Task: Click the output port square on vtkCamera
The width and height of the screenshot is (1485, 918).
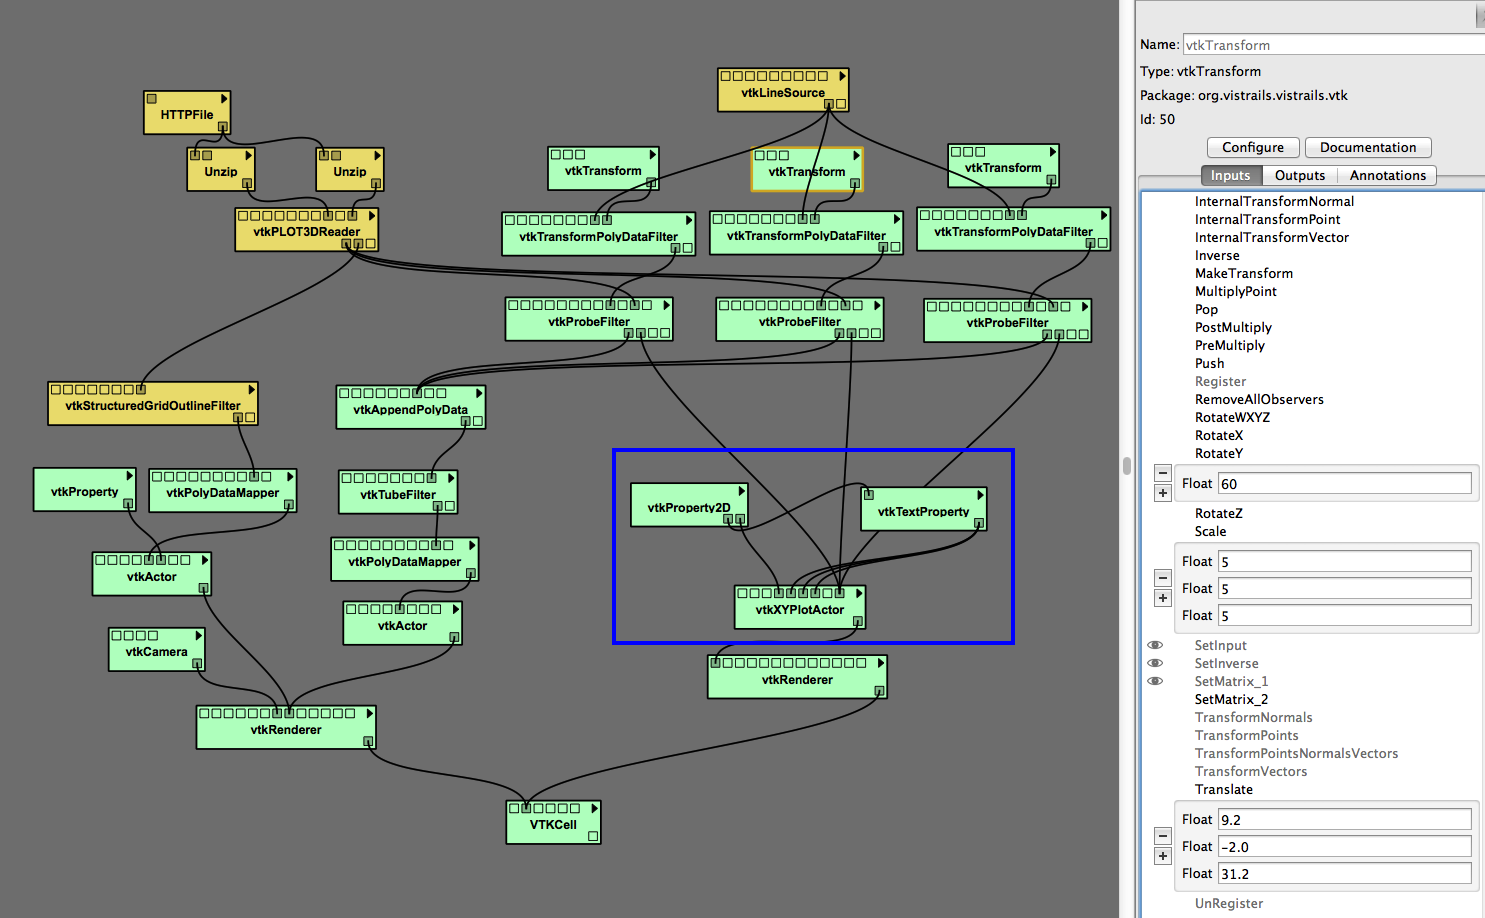Action: click(x=197, y=664)
